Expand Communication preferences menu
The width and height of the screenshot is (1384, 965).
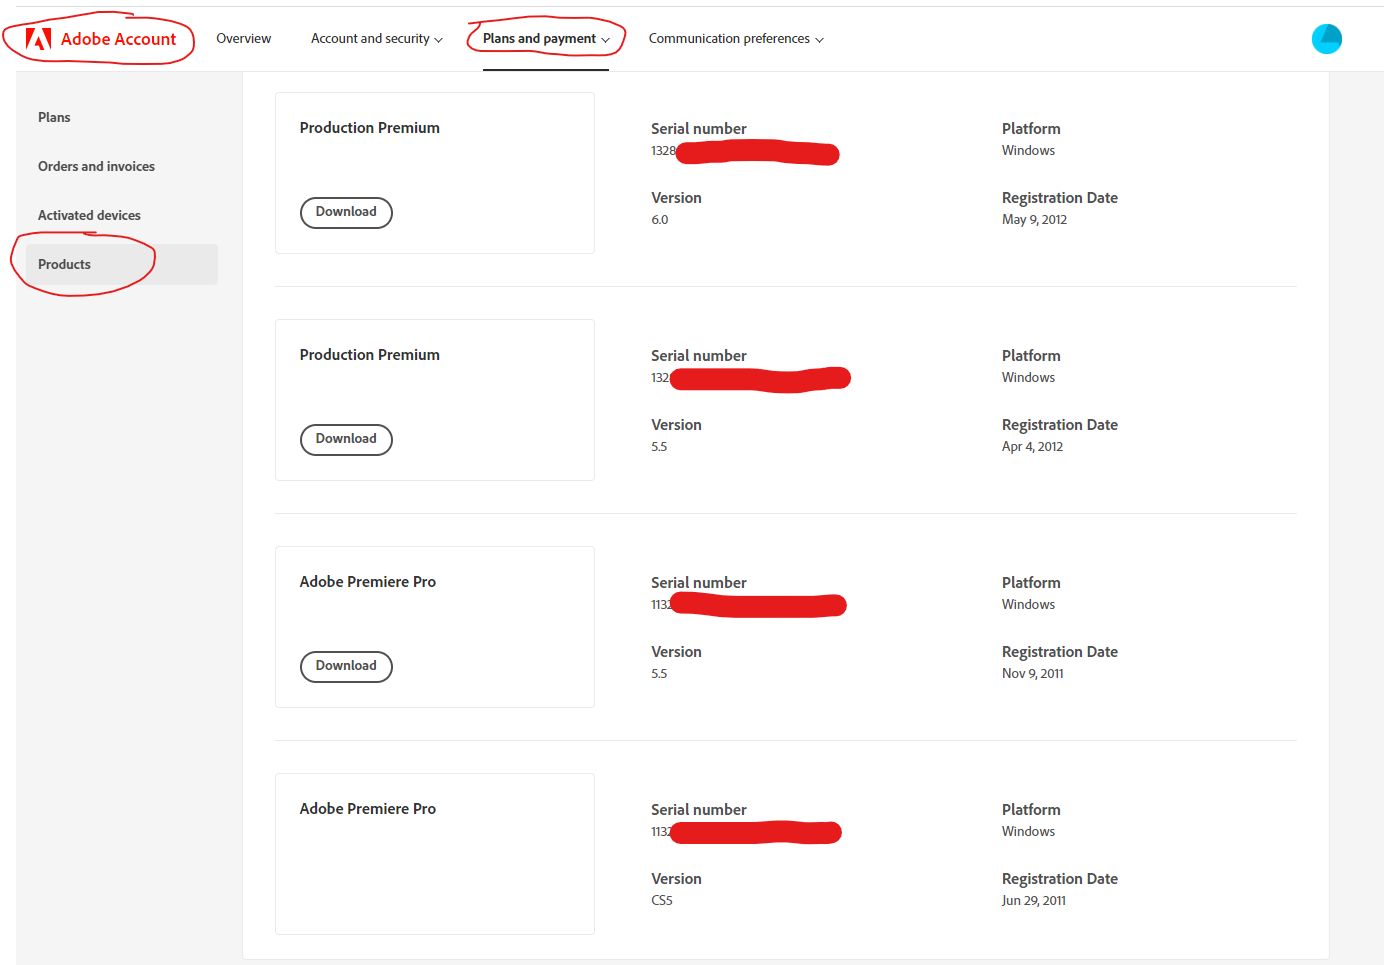(736, 38)
